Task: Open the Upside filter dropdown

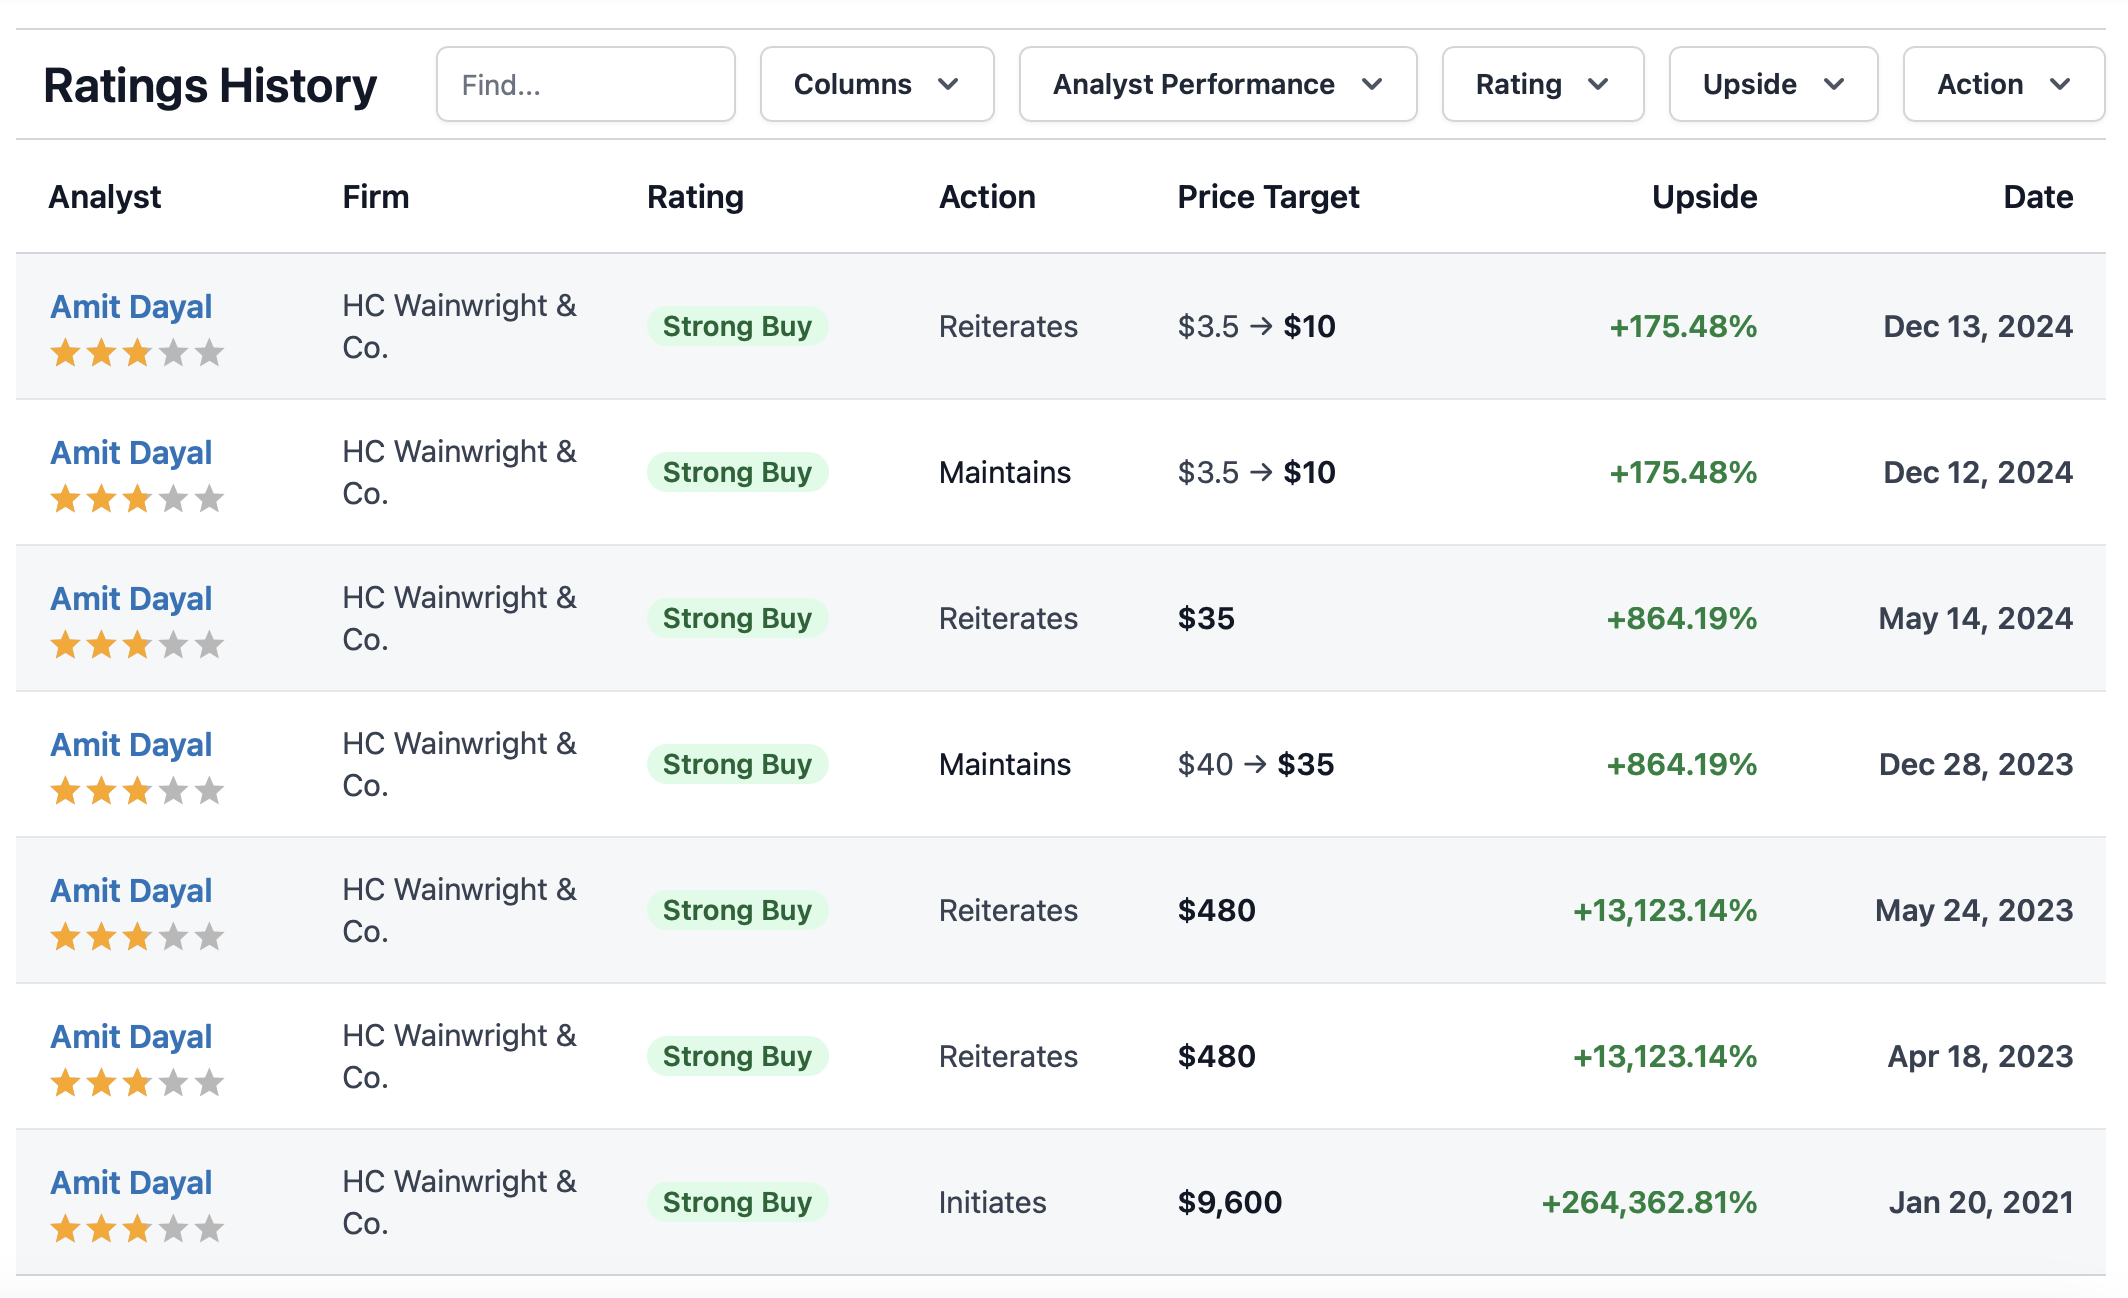Action: (1772, 85)
